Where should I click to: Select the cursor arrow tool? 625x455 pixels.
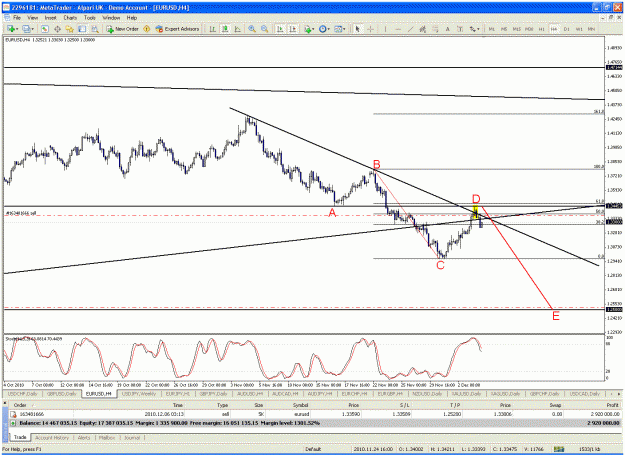pos(358,29)
